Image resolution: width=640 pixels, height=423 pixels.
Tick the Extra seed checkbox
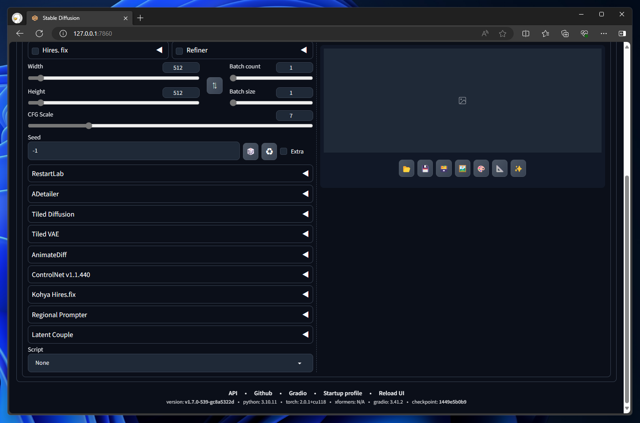tap(284, 151)
